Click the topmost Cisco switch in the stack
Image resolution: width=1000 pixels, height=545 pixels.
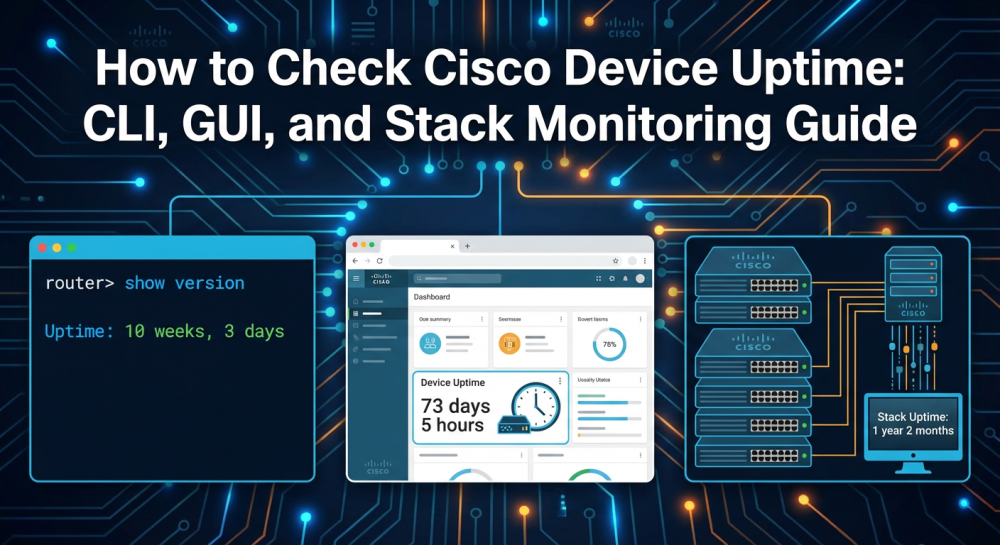click(753, 272)
